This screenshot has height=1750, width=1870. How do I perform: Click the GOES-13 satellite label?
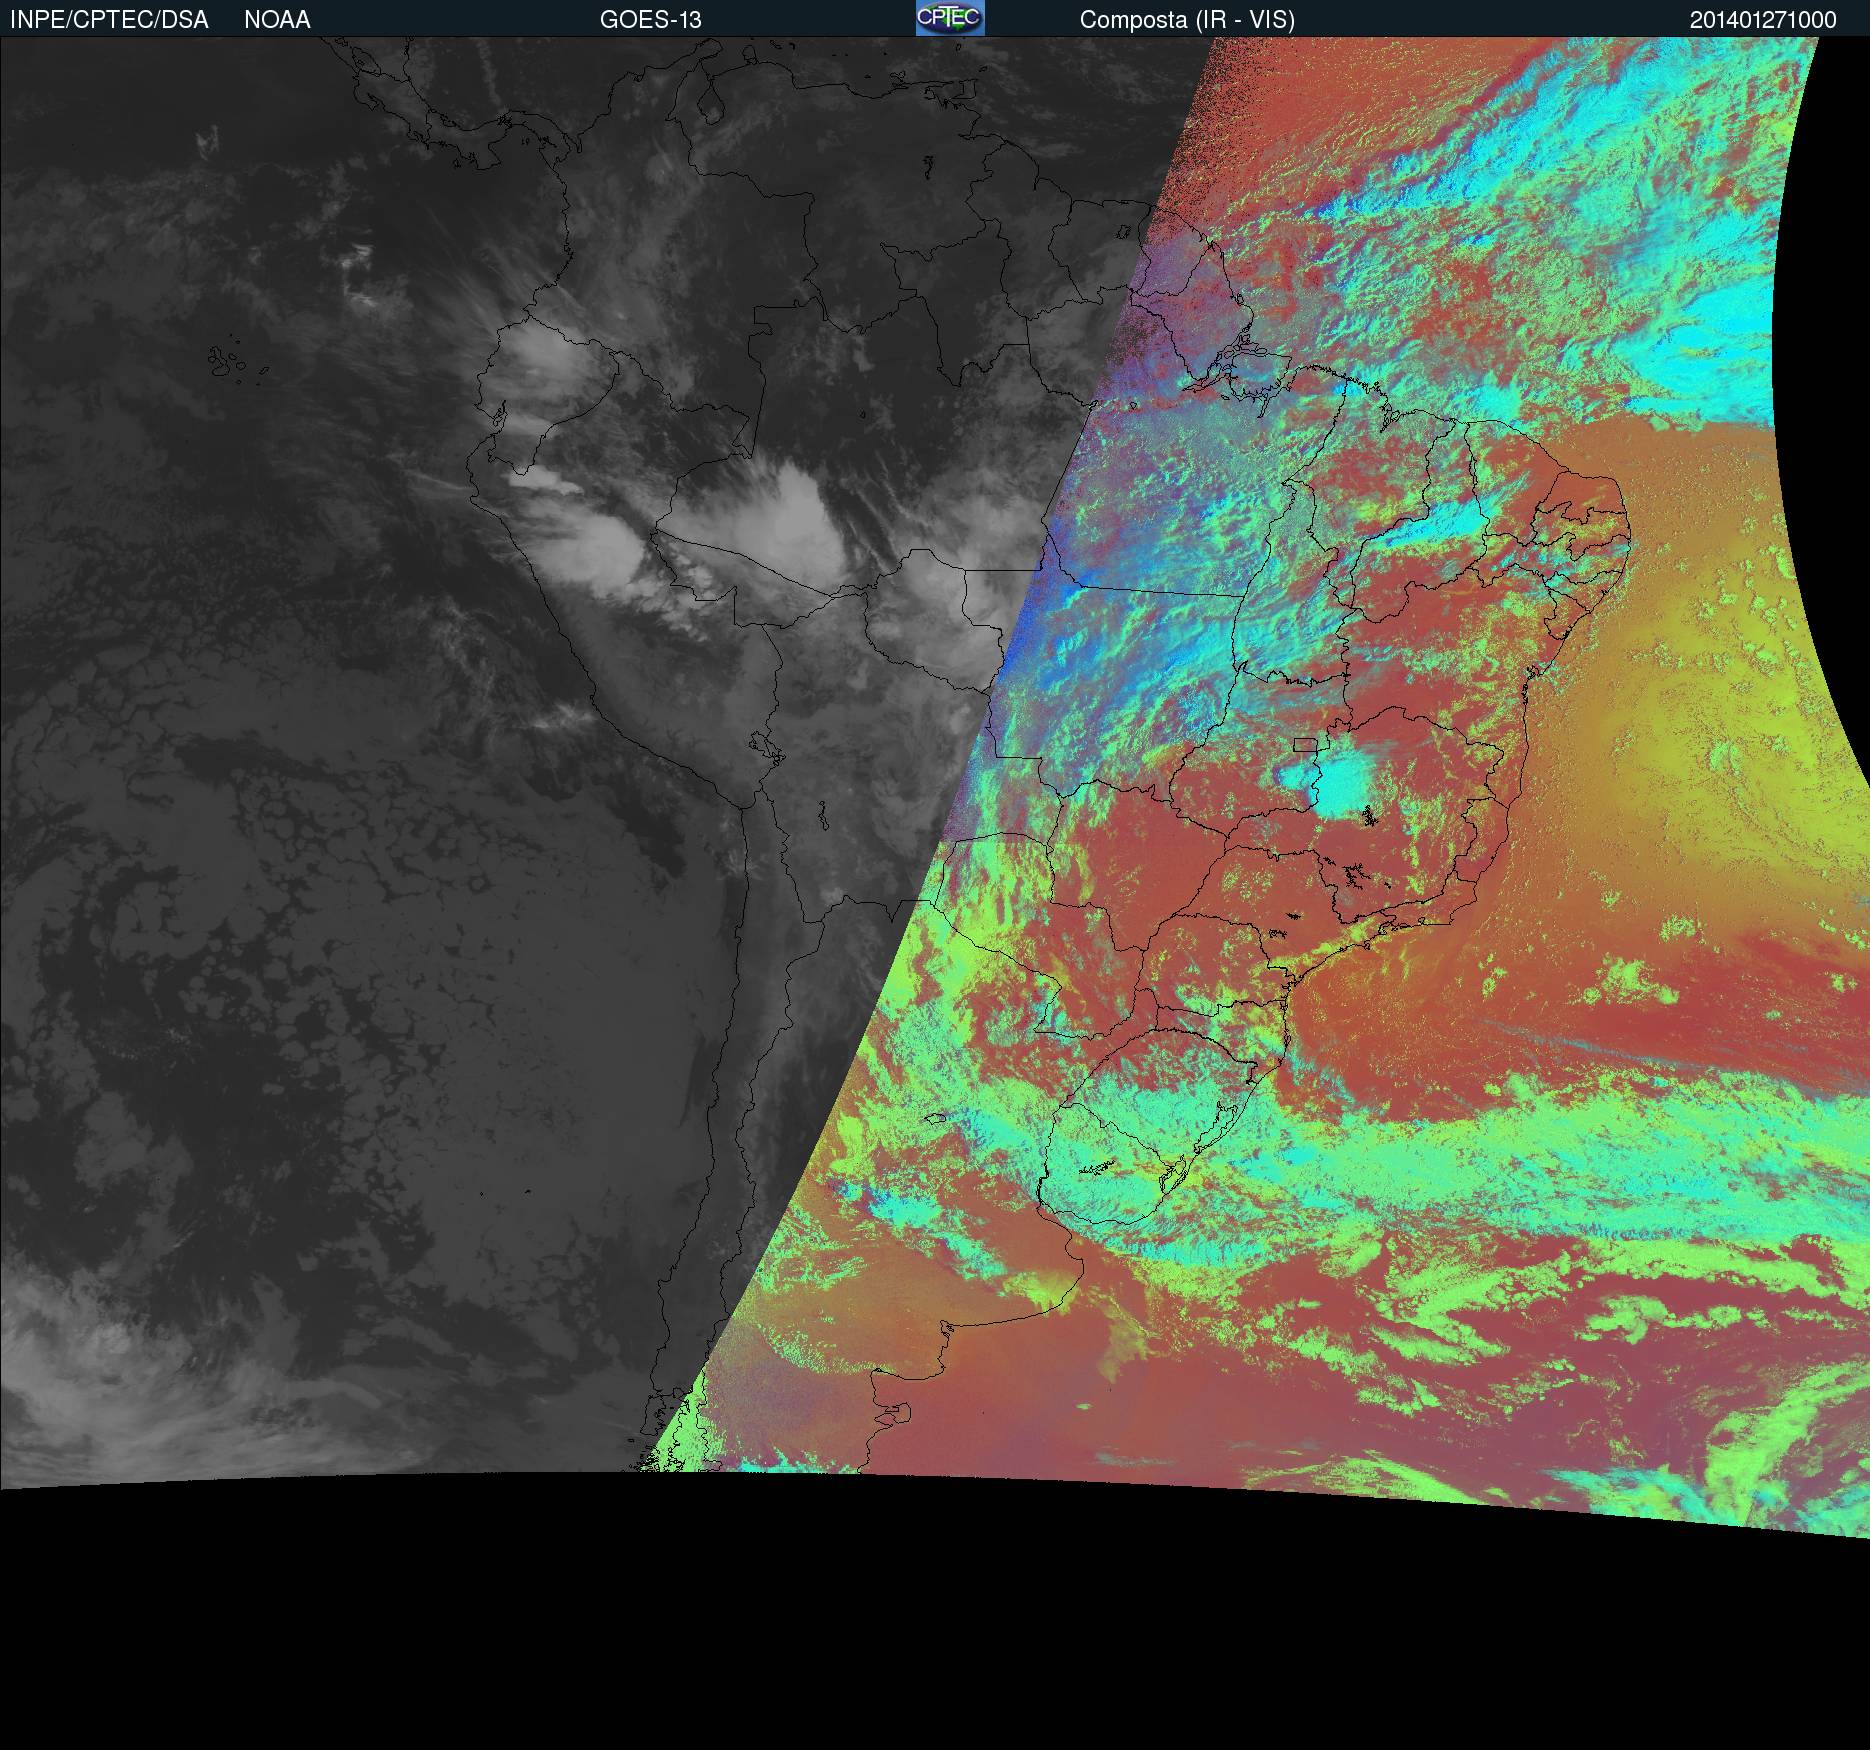tap(651, 20)
